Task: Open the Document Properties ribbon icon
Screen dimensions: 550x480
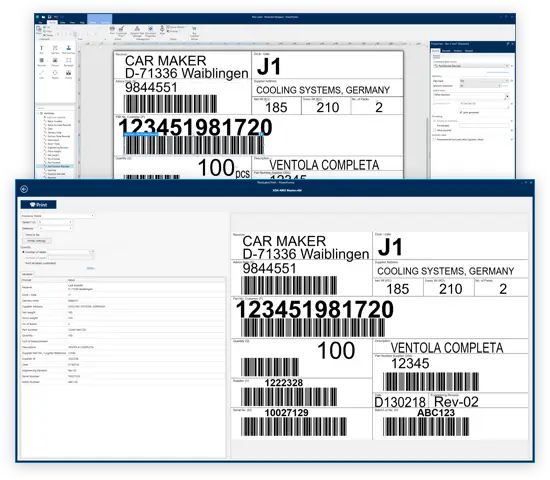Action: tap(150, 31)
